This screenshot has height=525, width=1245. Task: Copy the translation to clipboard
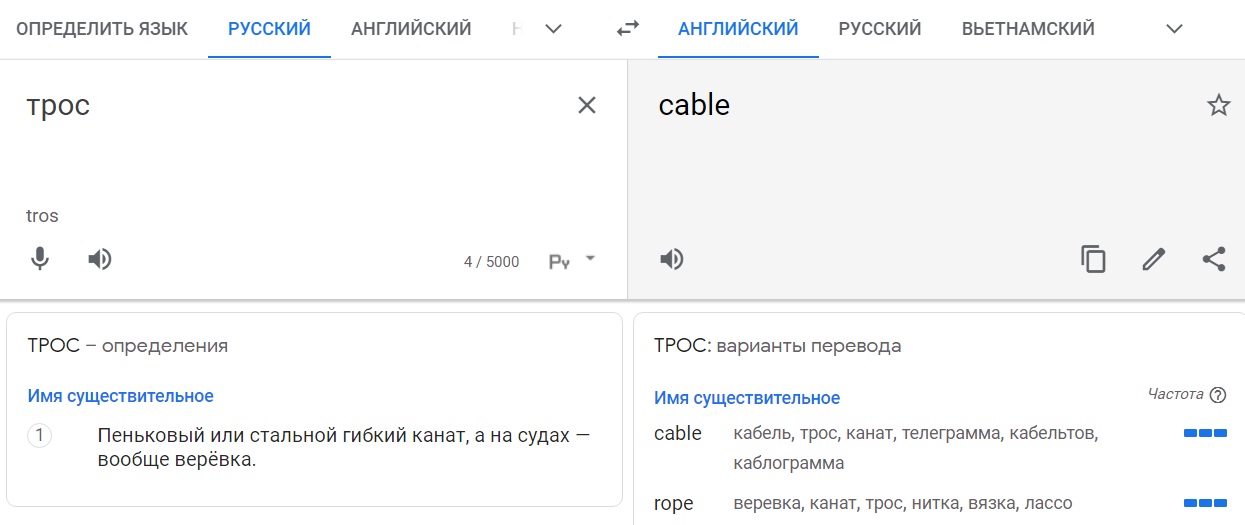pos(1093,260)
